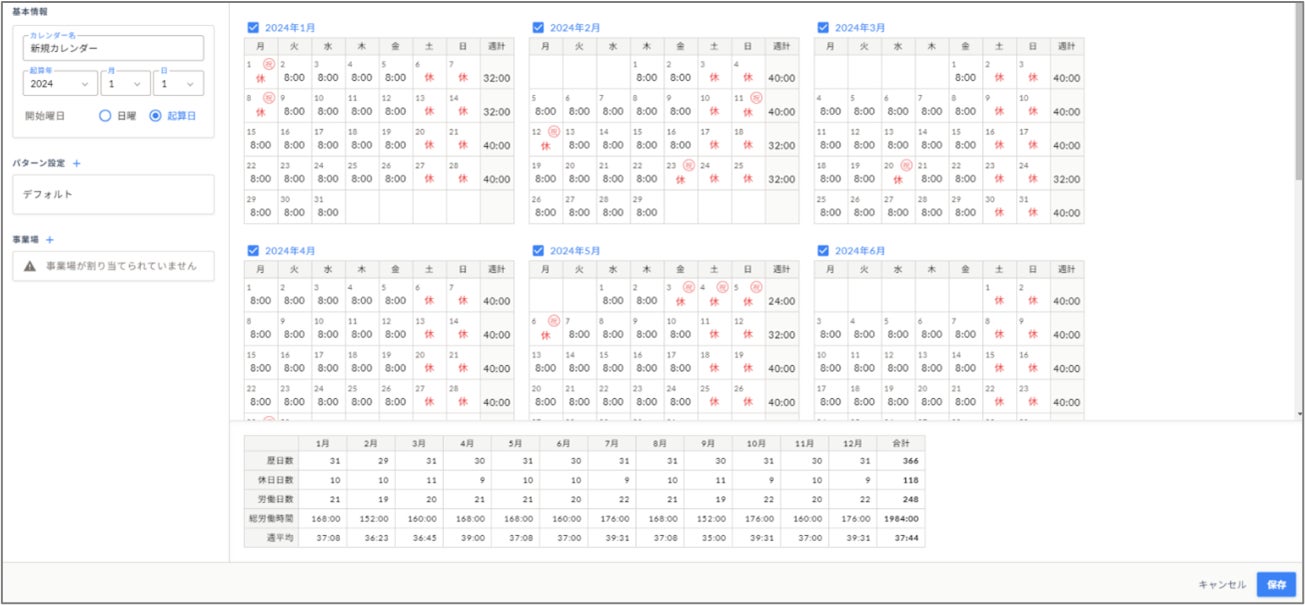The image size is (1305, 605).
Task: Open the 2024年5月 month title link
Action: point(575,251)
